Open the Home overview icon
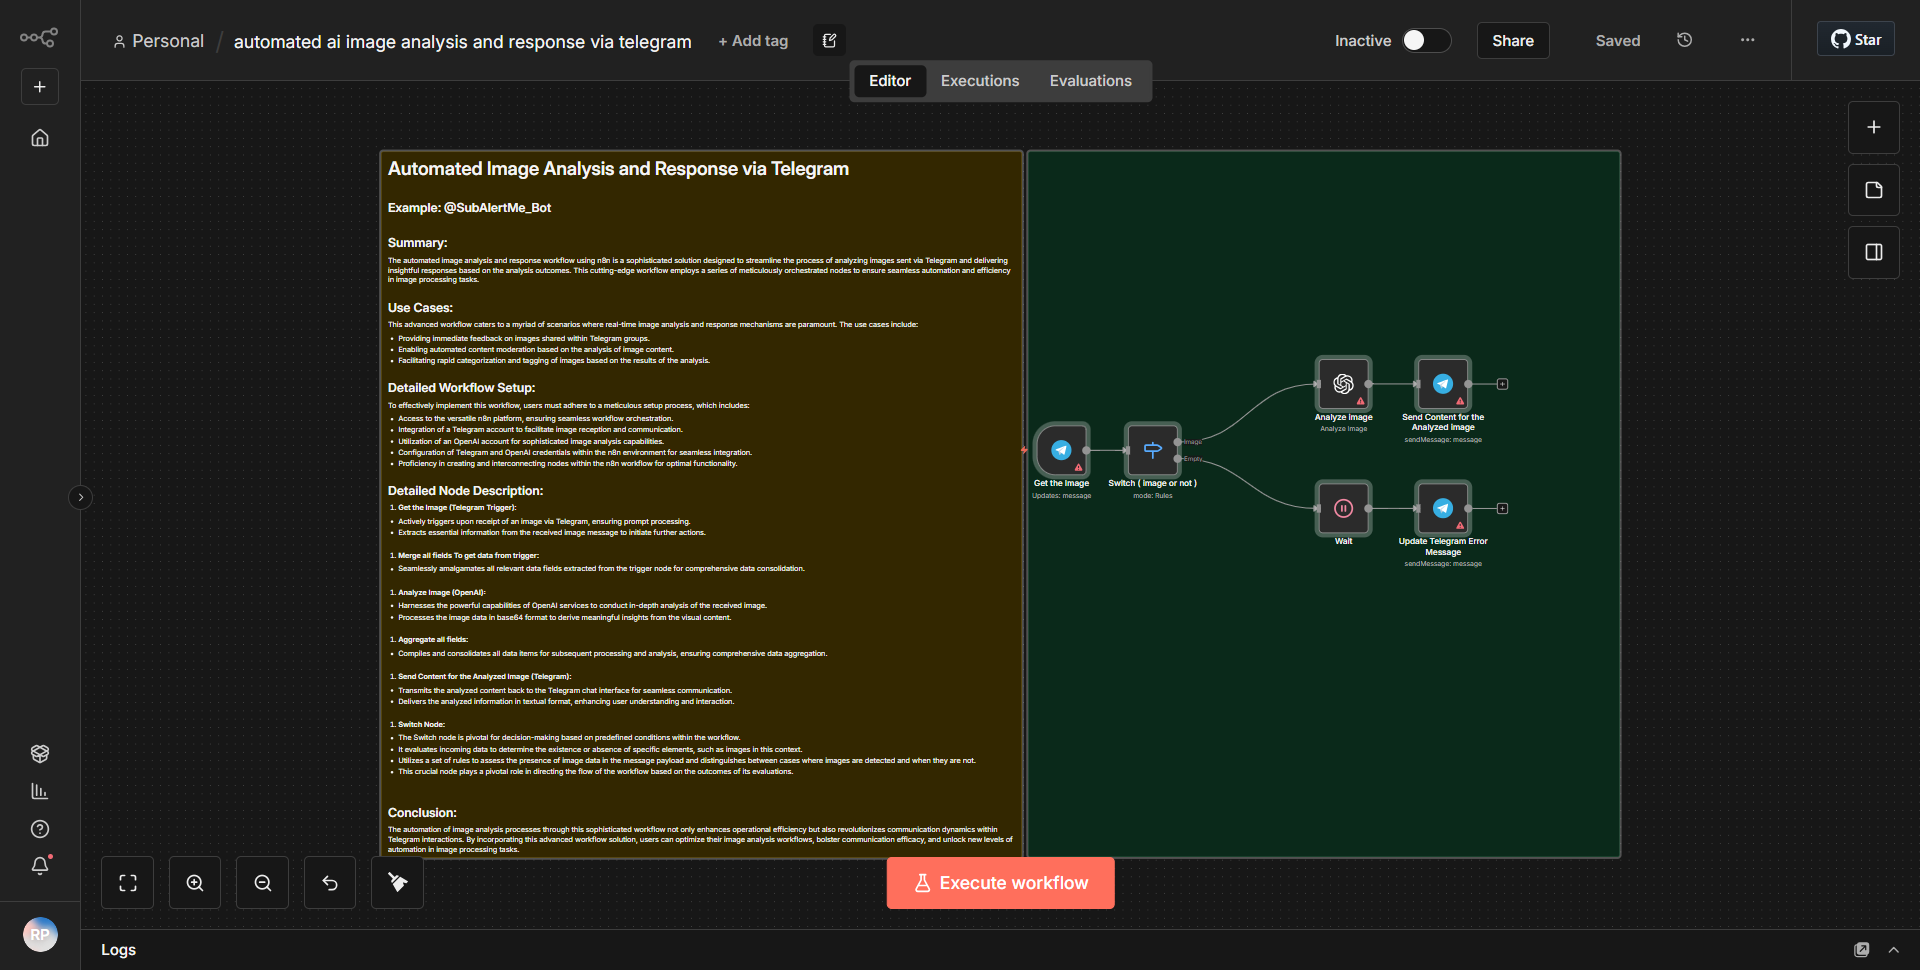 tap(40, 138)
